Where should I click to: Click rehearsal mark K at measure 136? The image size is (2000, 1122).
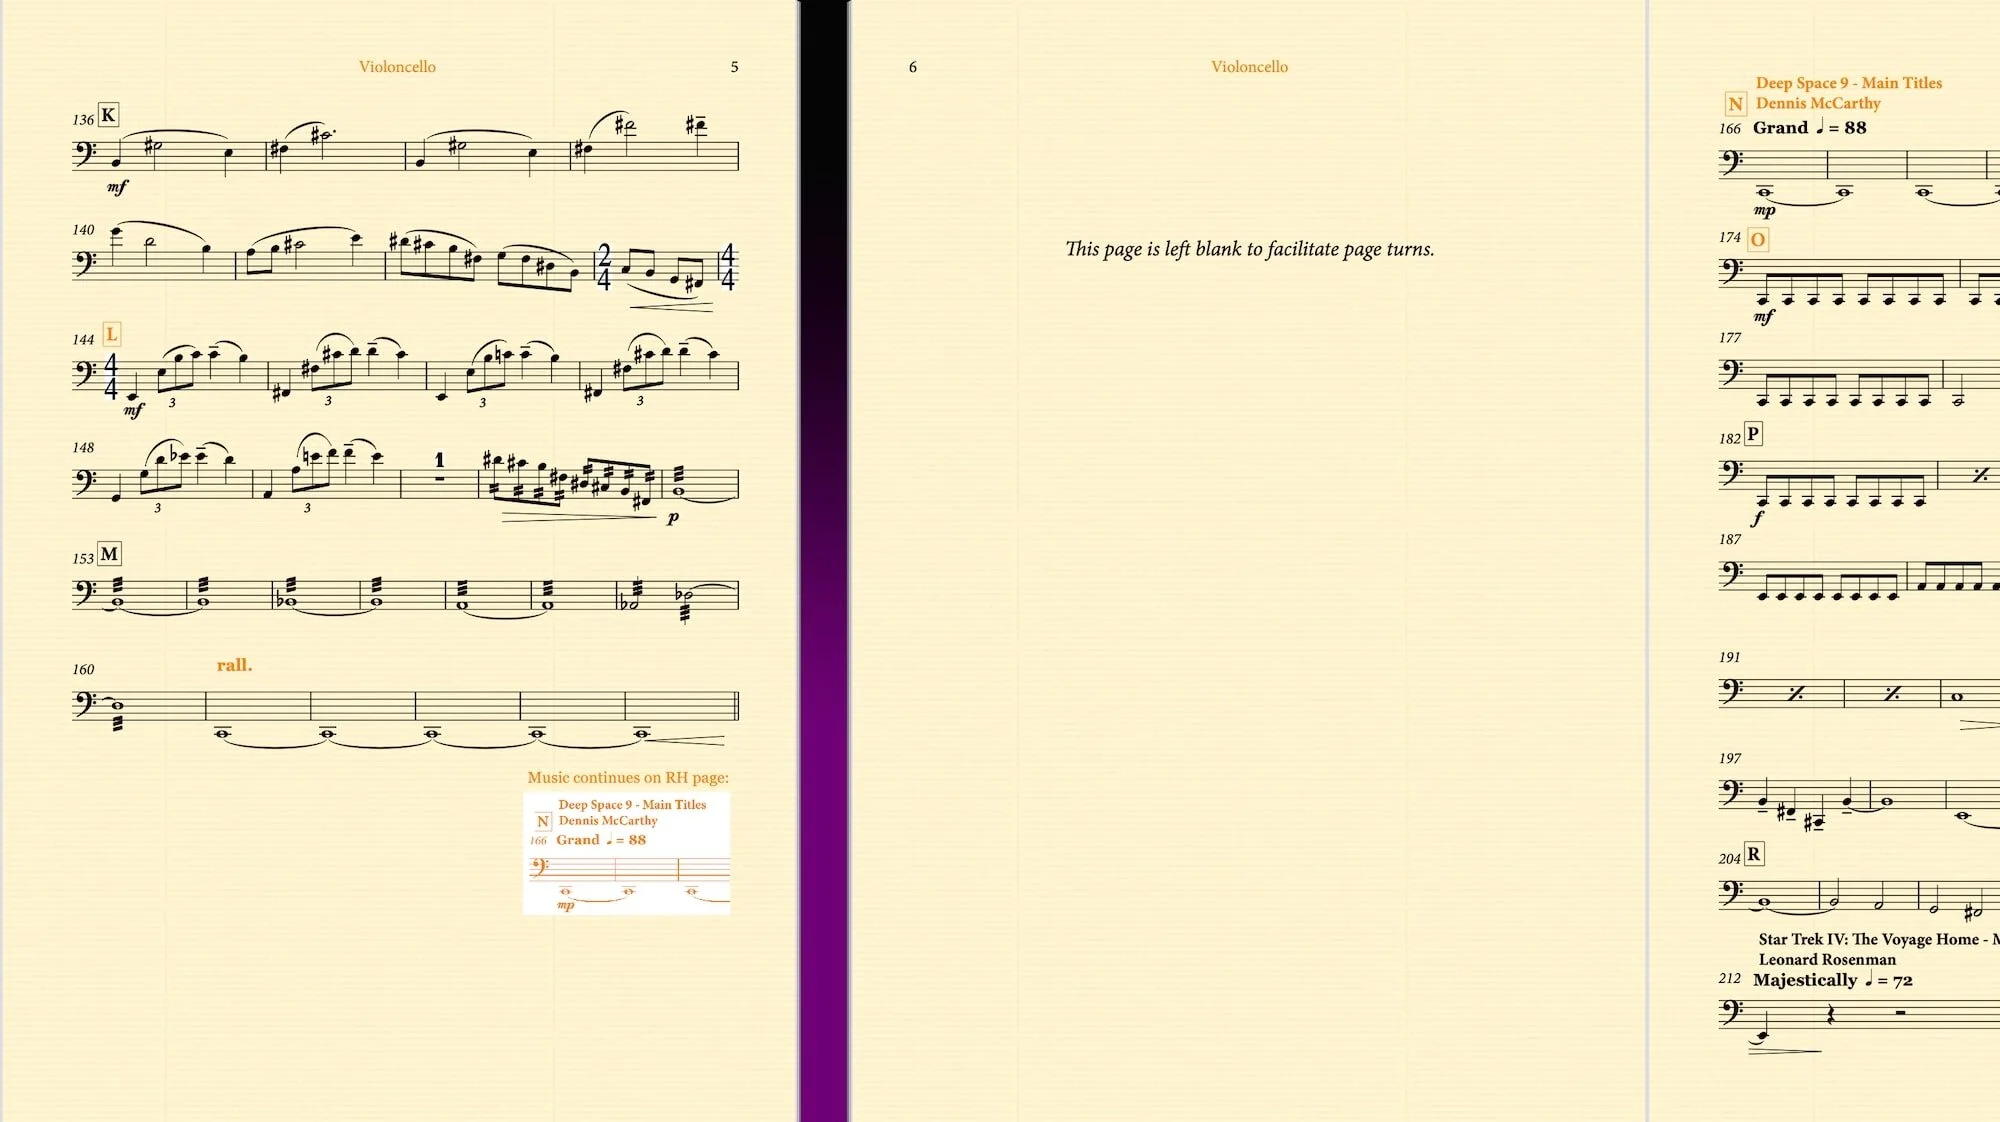[x=108, y=115]
